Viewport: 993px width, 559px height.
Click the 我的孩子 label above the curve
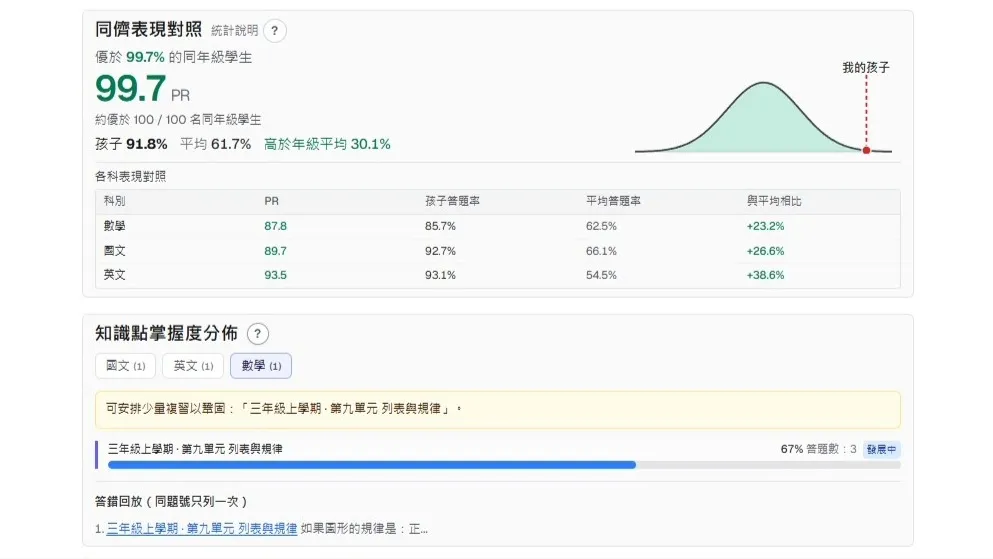(866, 67)
